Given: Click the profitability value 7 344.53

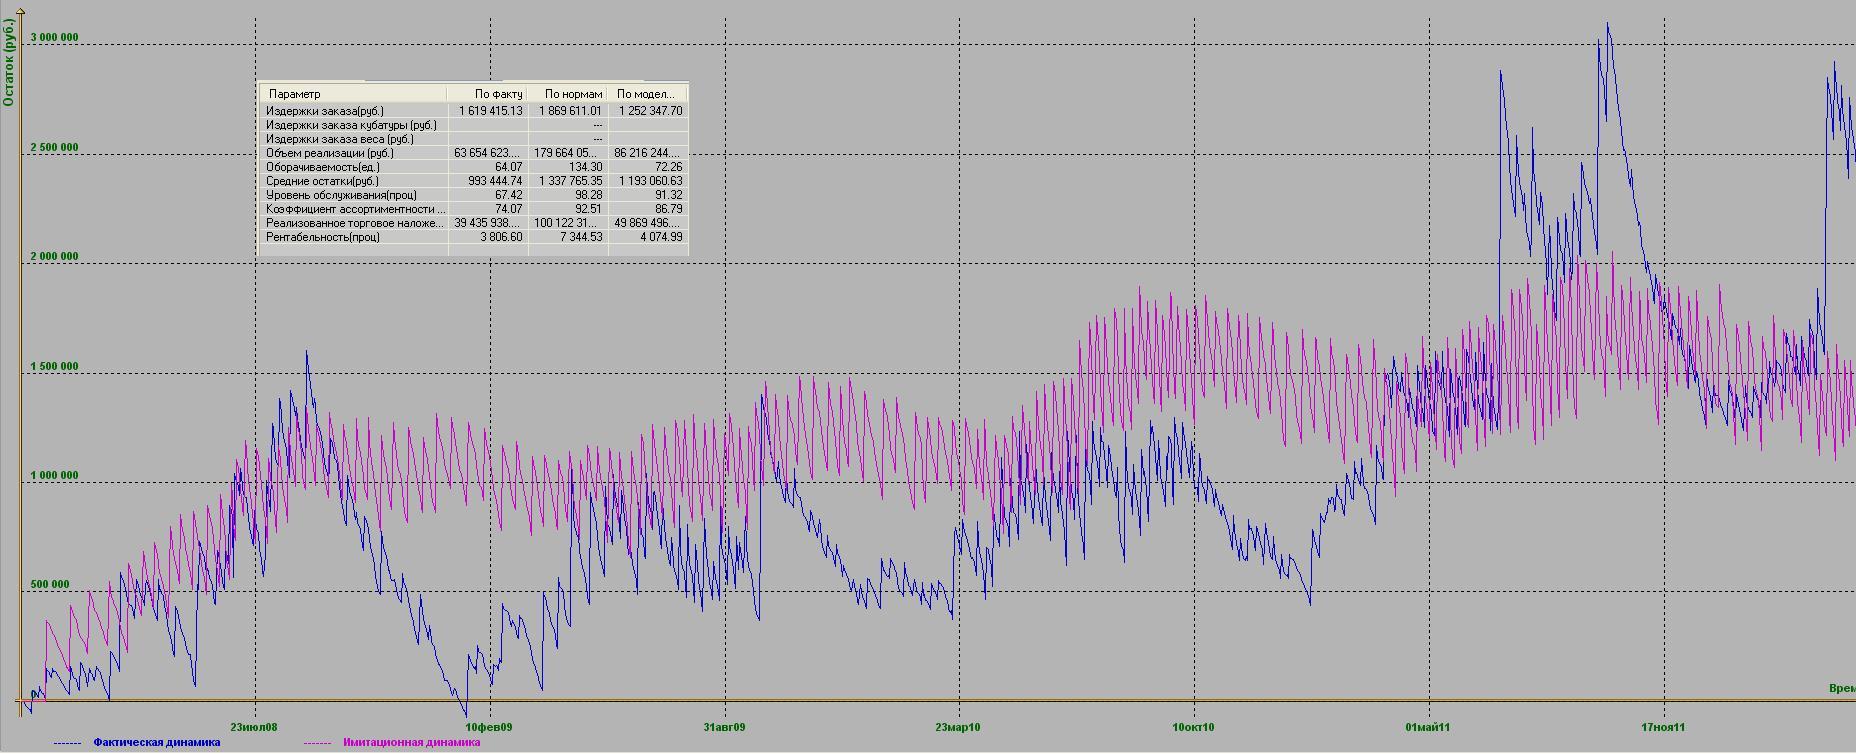Looking at the screenshot, I should pos(581,237).
